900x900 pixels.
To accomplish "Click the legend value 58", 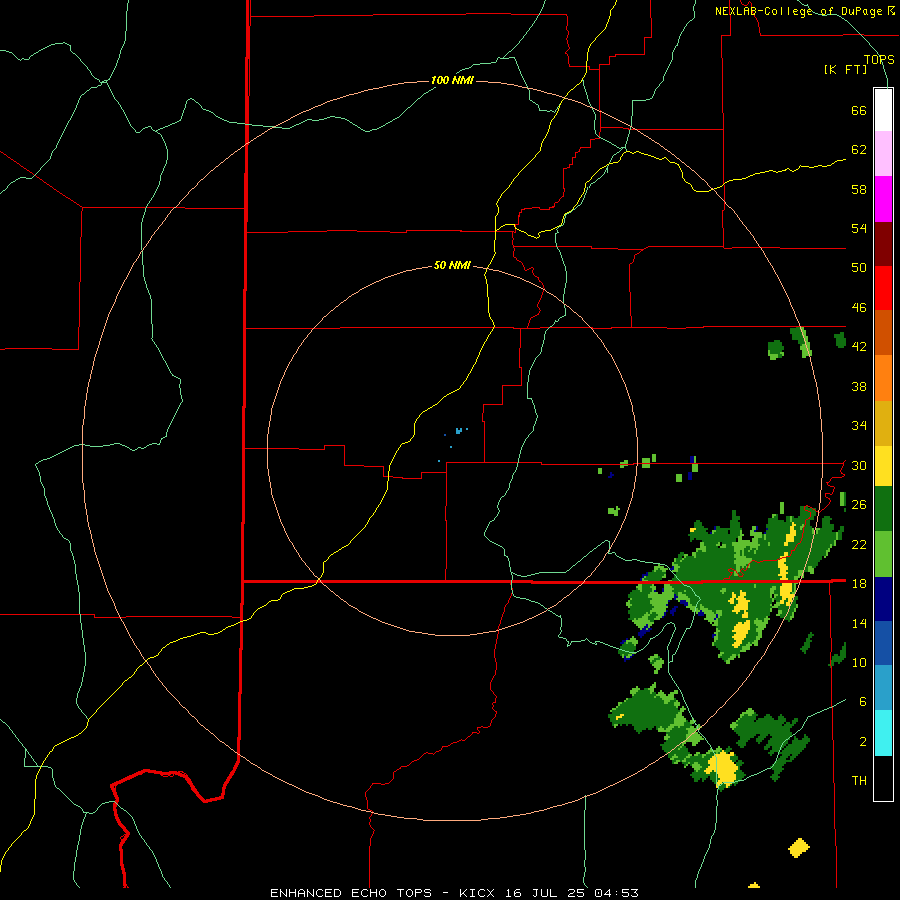I will (859, 189).
